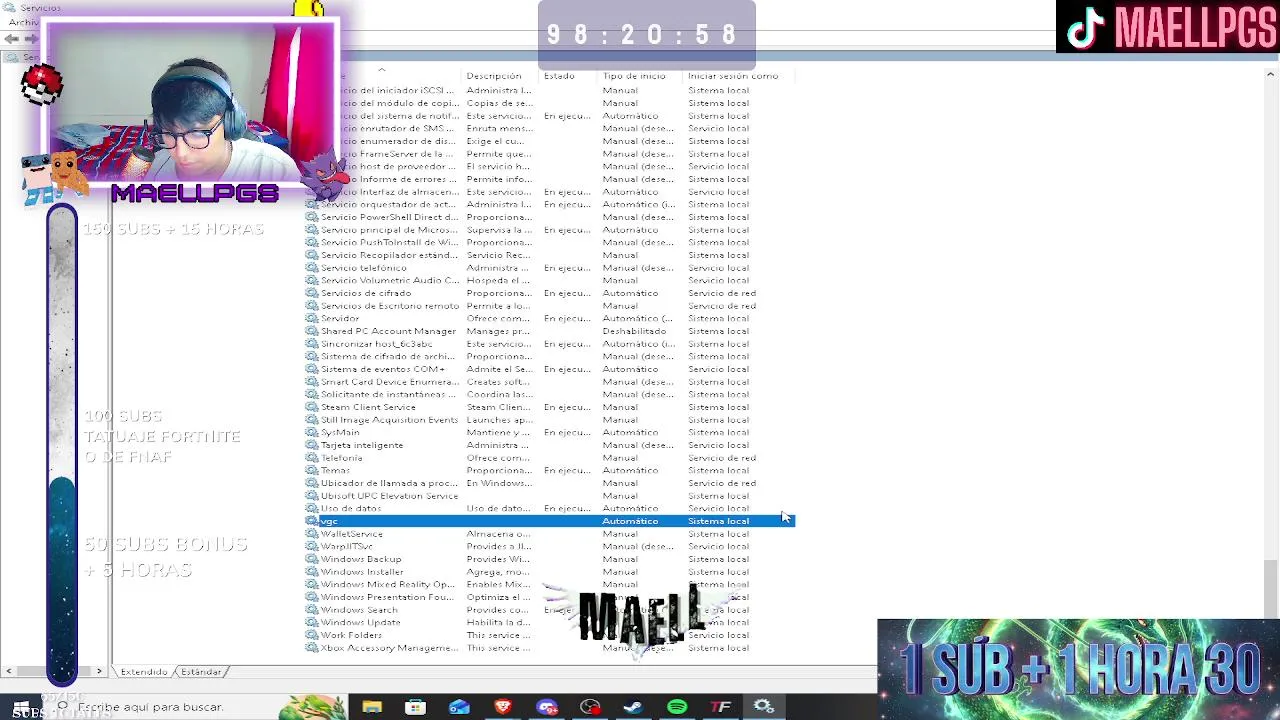The image size is (1280, 720).
Task: Select Still Image Acquisition Events service
Action: point(550,420)
